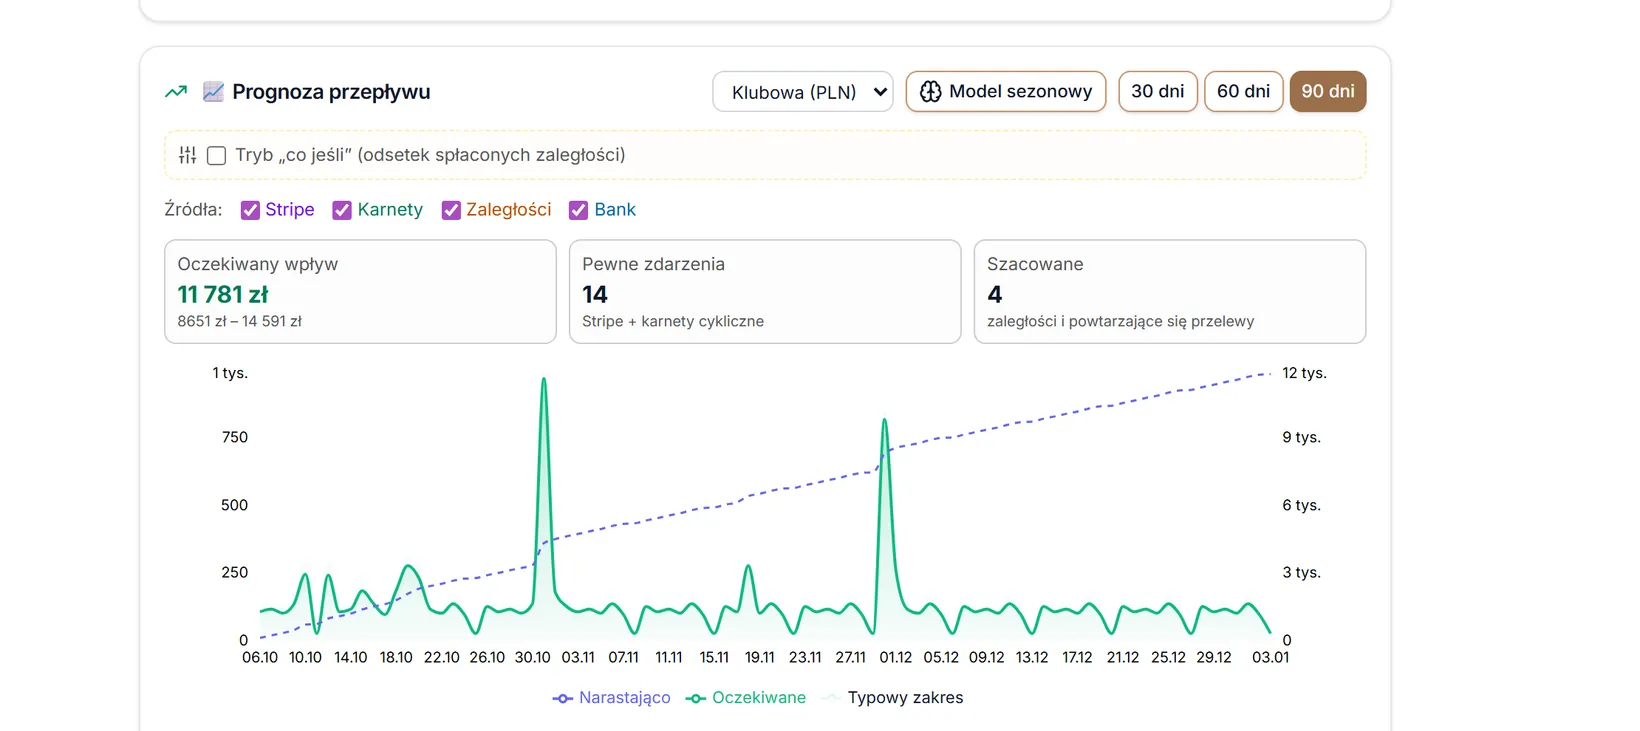Viewport: 1640px width, 731px height.
Task: Click the 01.12 date on the chart axis
Action: pos(896,658)
